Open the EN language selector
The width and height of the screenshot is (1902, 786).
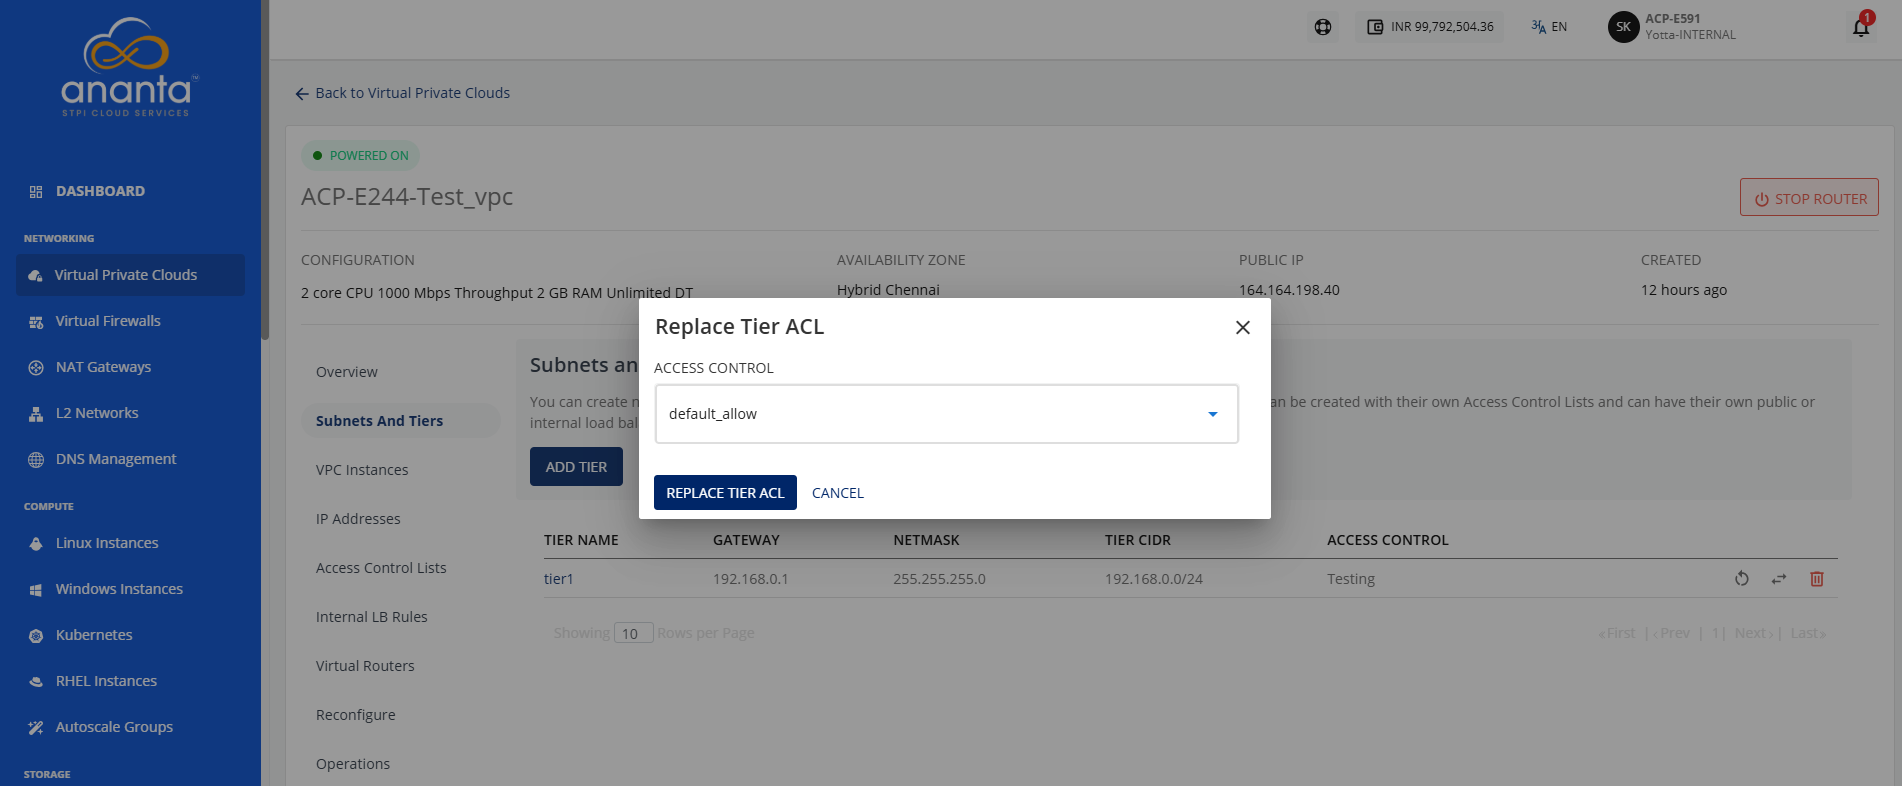point(1549,27)
